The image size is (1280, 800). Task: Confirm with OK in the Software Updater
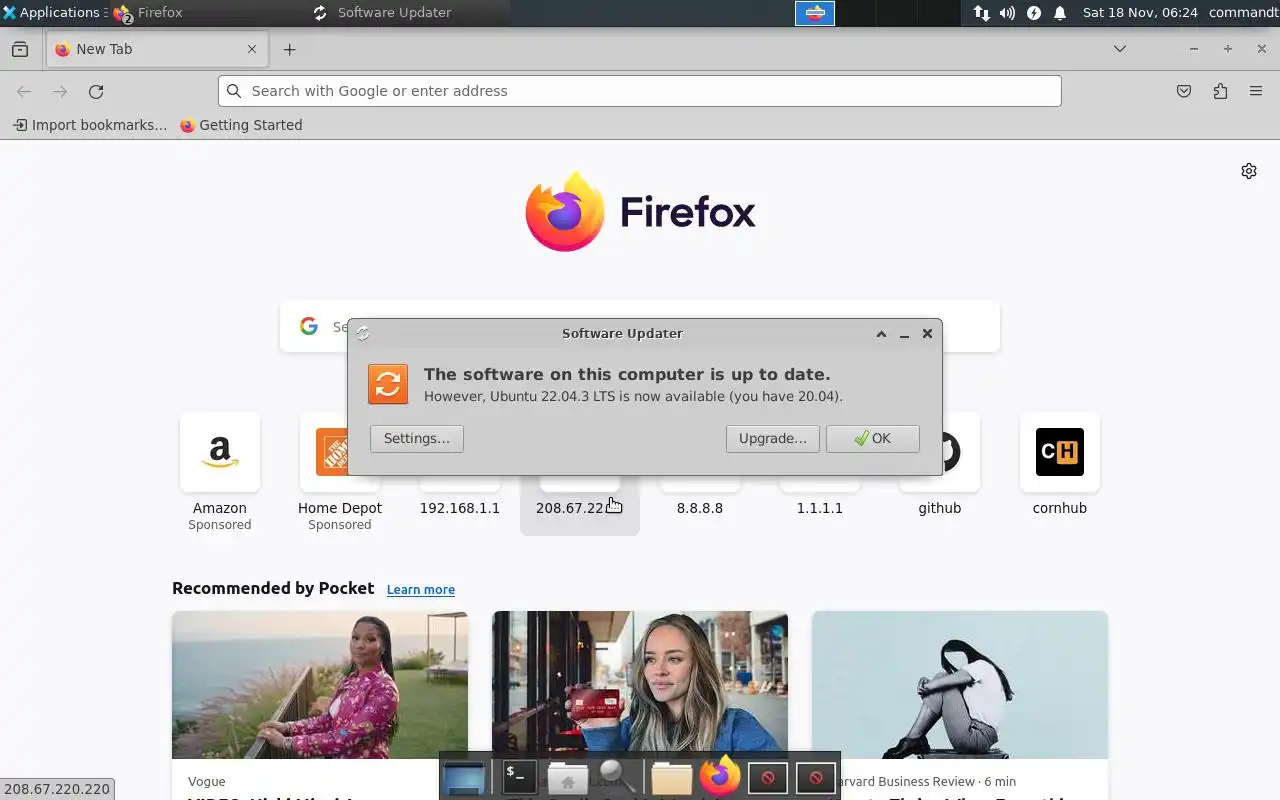pyautogui.click(x=873, y=438)
